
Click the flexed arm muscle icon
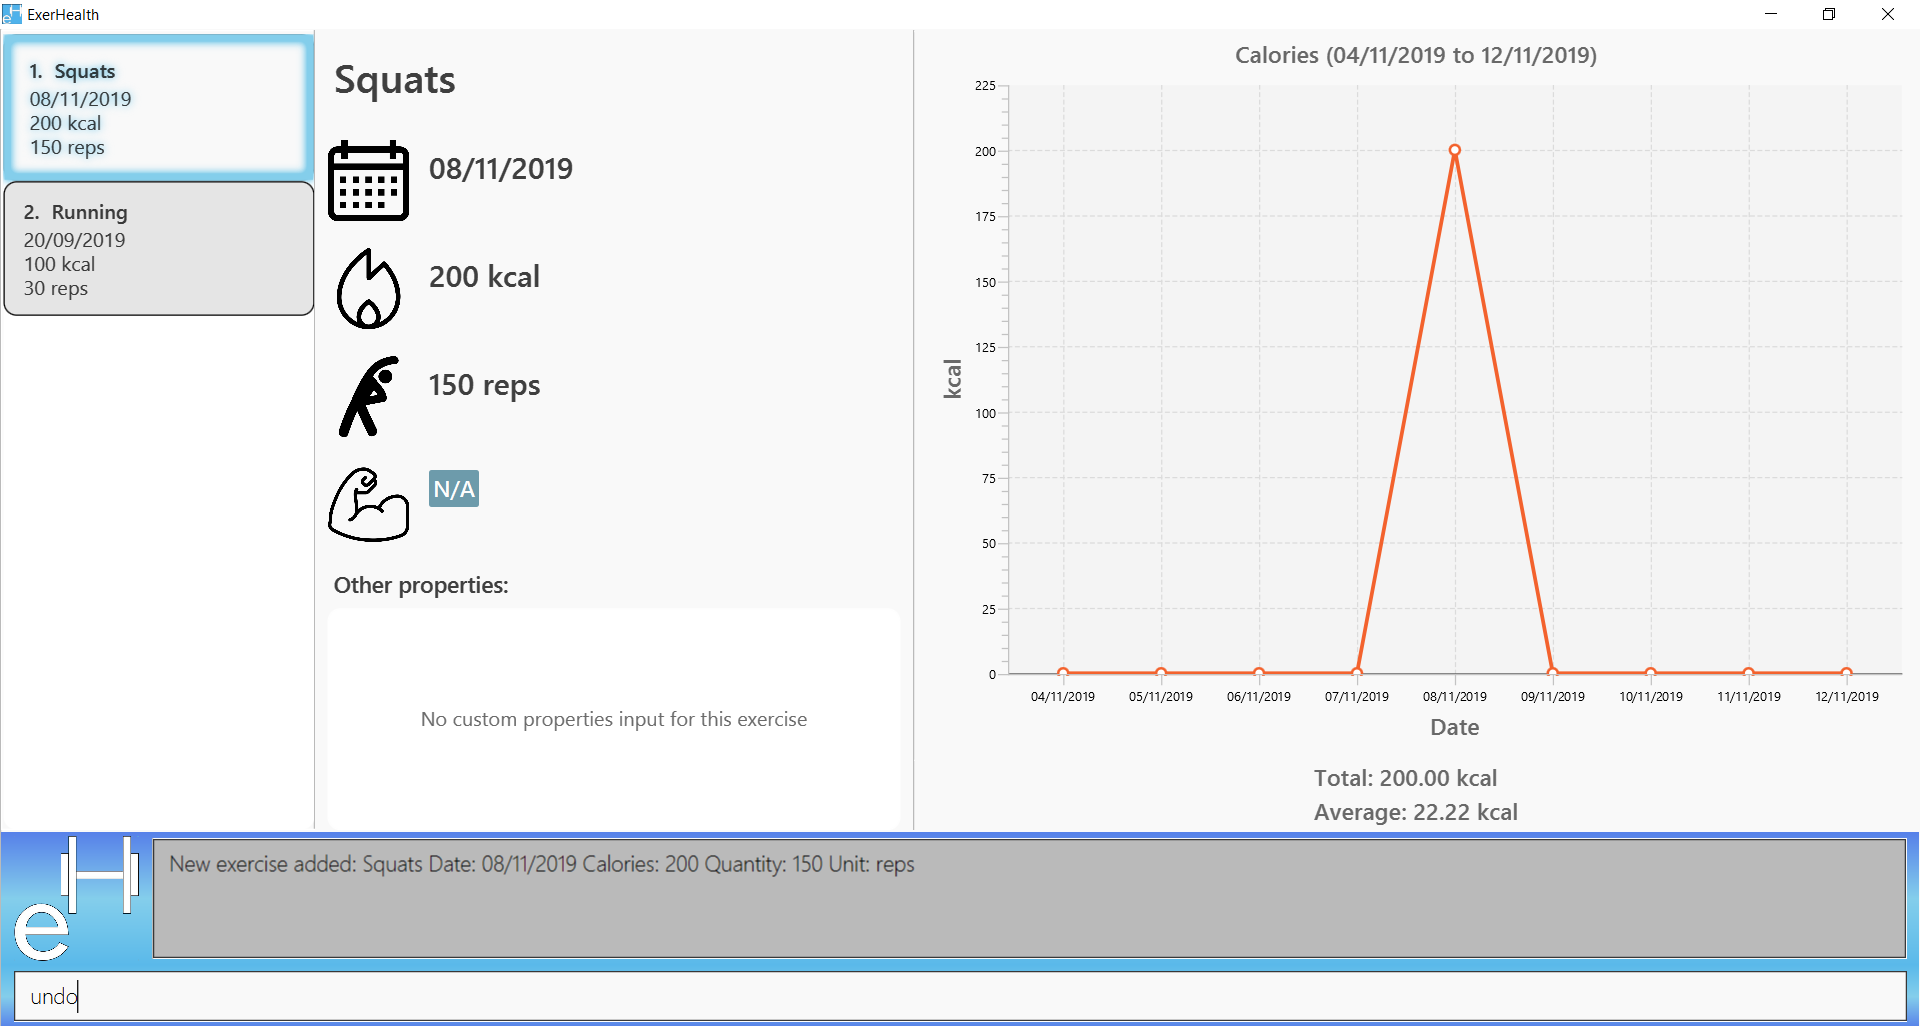point(368,504)
